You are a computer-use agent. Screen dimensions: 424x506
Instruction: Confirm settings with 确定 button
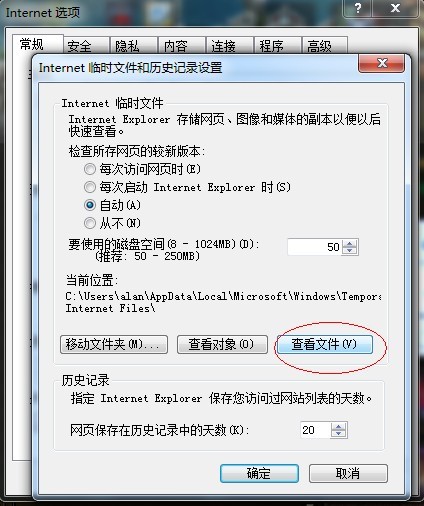[259, 473]
